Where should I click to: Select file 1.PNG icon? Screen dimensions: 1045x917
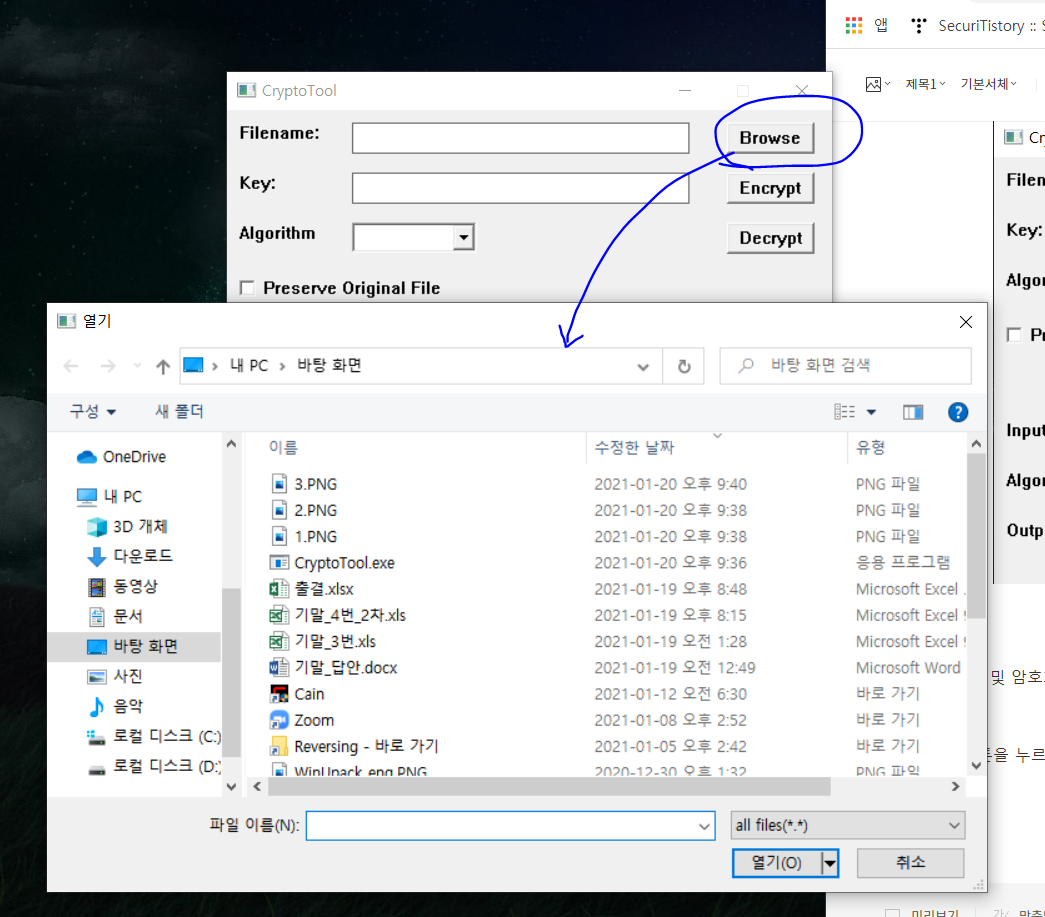pyautogui.click(x=280, y=536)
